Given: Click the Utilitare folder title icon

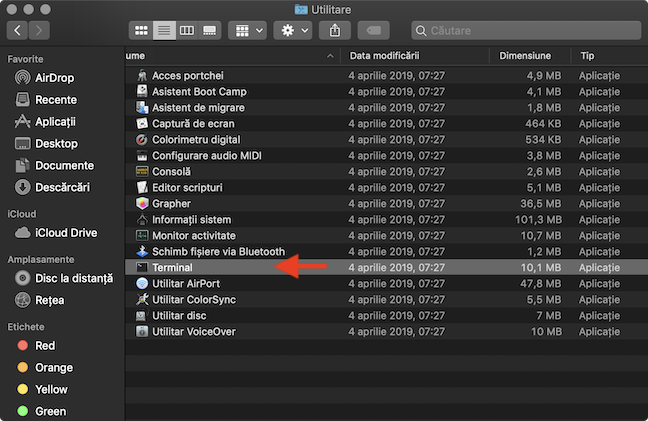Looking at the screenshot, I should pyautogui.click(x=301, y=9).
